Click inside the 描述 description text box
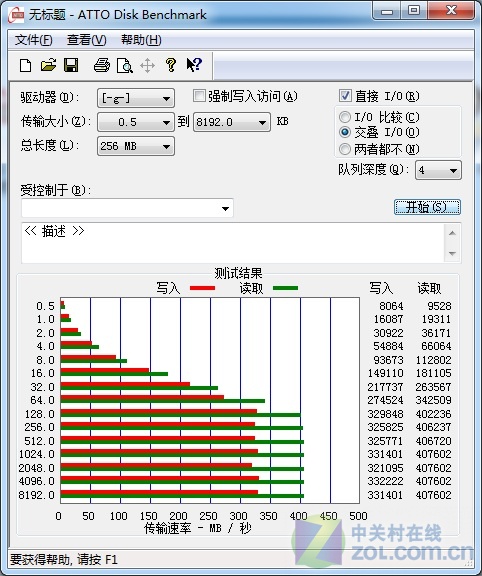Image resolution: width=482 pixels, height=576 pixels. 233,243
